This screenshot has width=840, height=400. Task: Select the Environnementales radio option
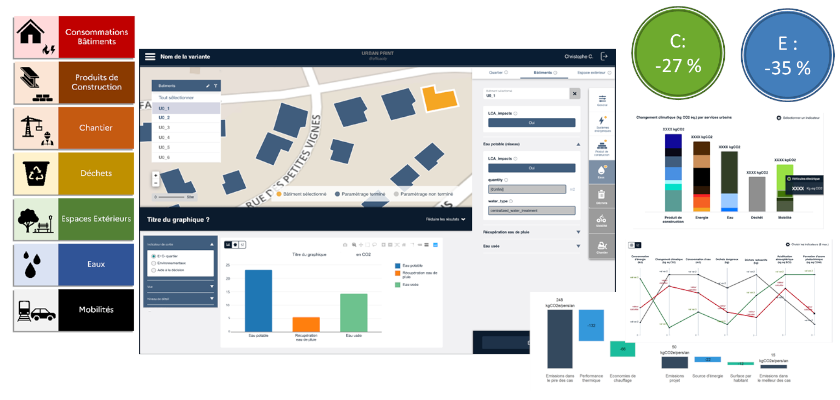coord(152,263)
